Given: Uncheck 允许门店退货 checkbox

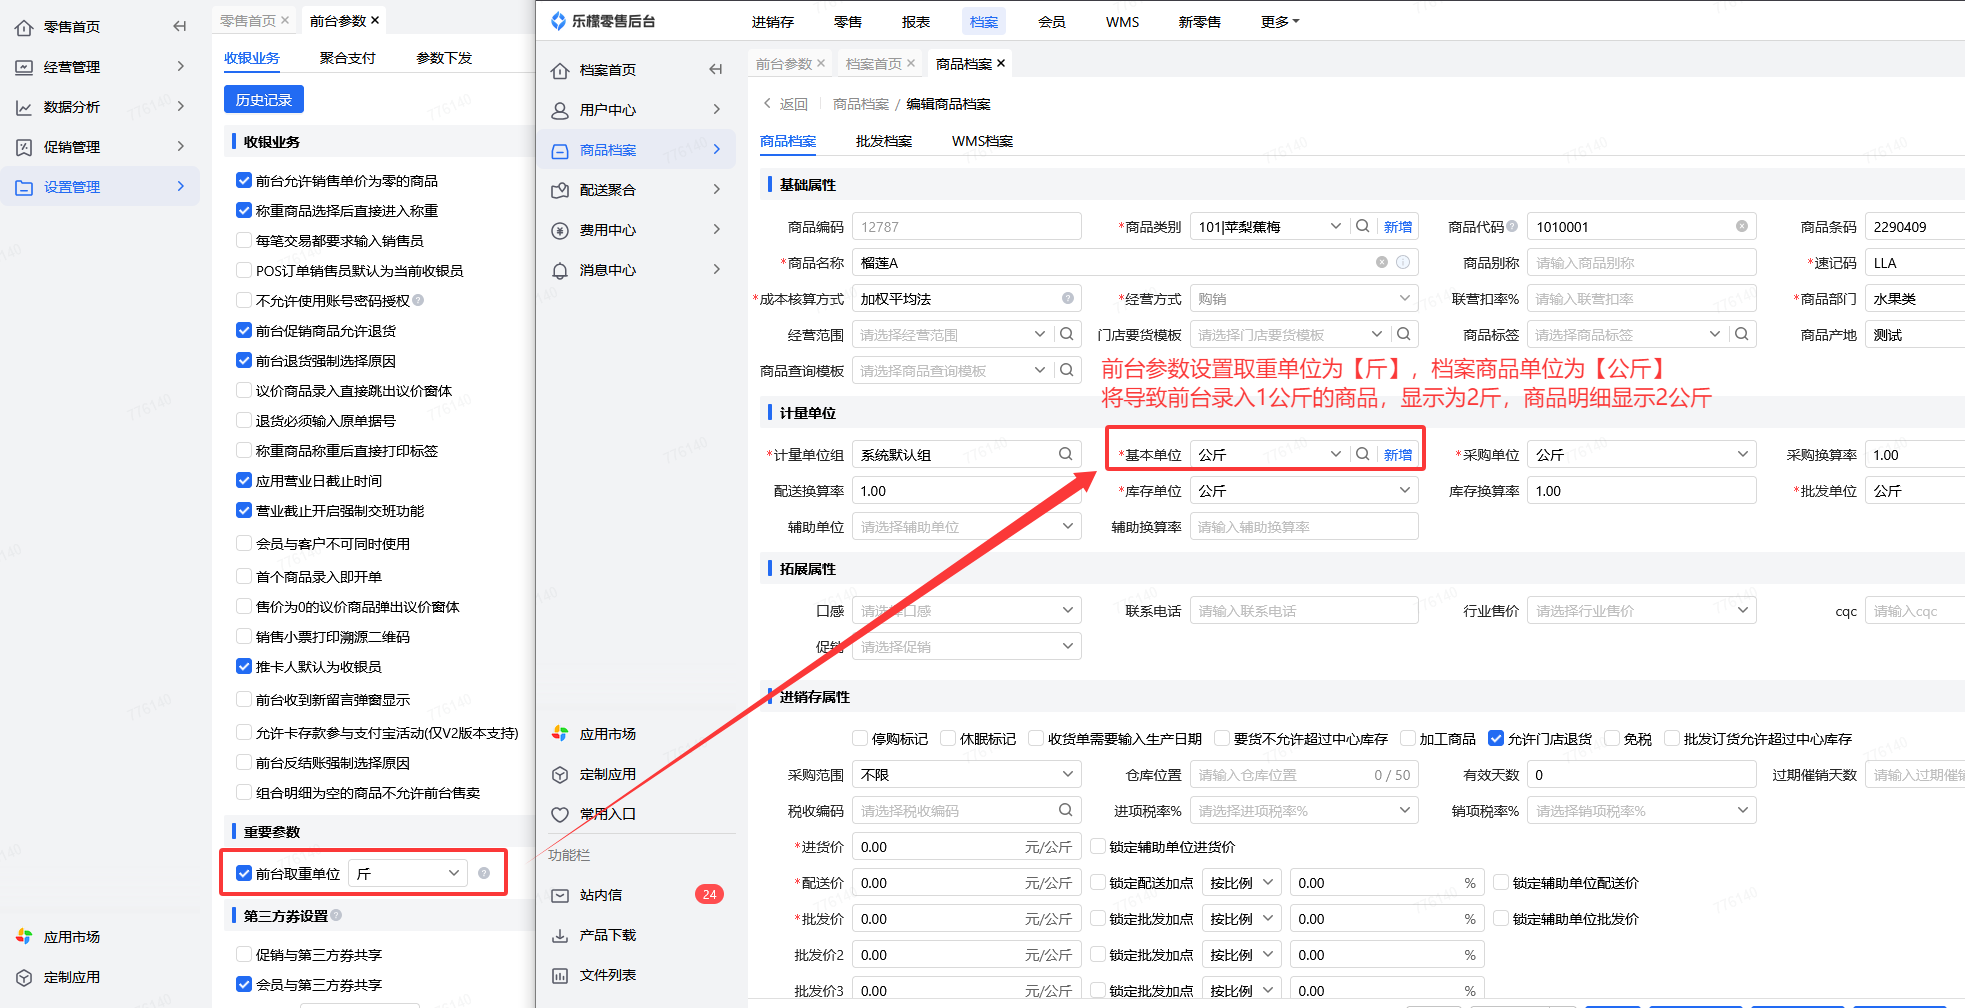Looking at the screenshot, I should 1496,739.
